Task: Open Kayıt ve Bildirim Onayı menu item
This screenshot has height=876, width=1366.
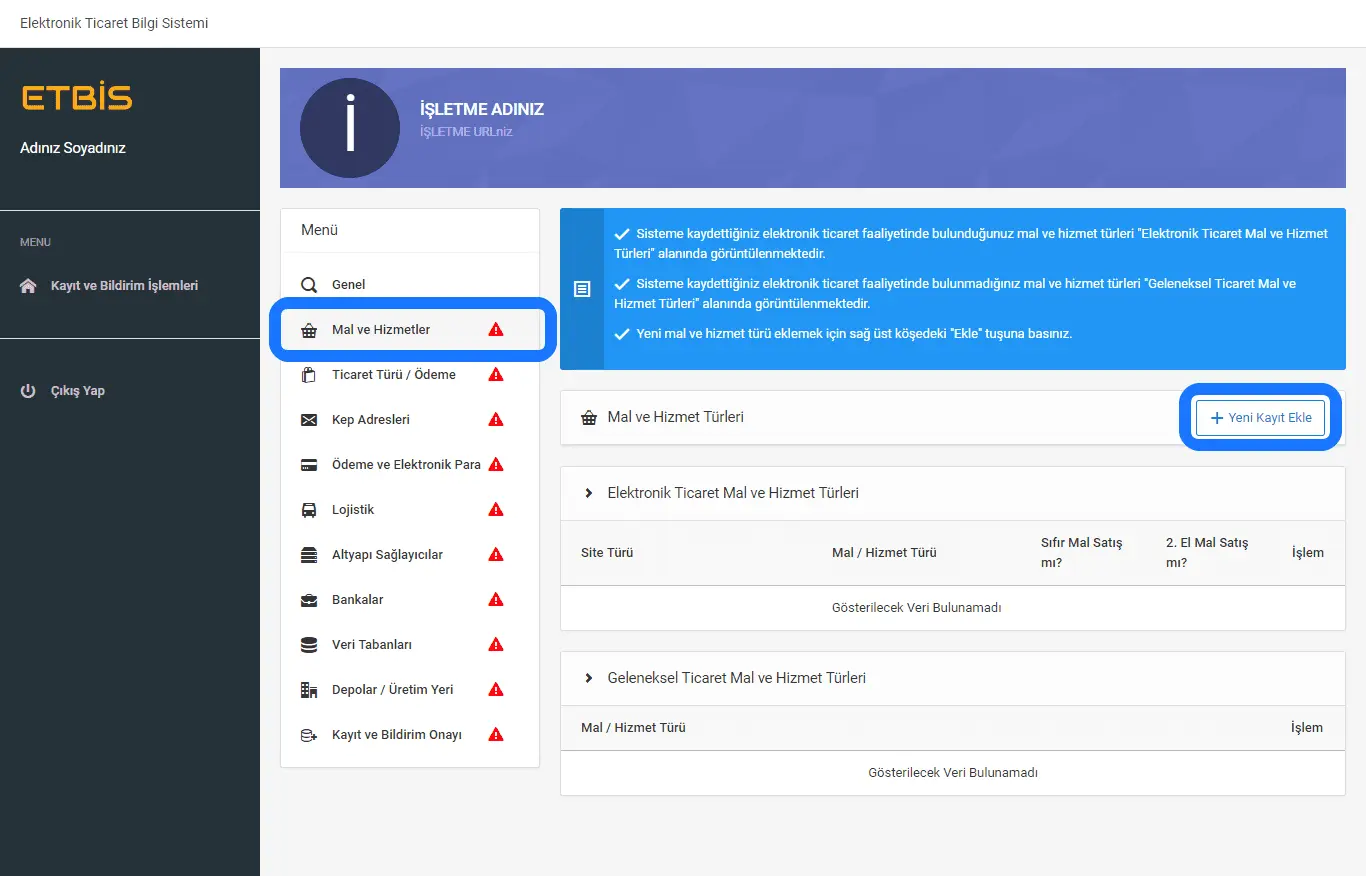Action: click(x=396, y=735)
